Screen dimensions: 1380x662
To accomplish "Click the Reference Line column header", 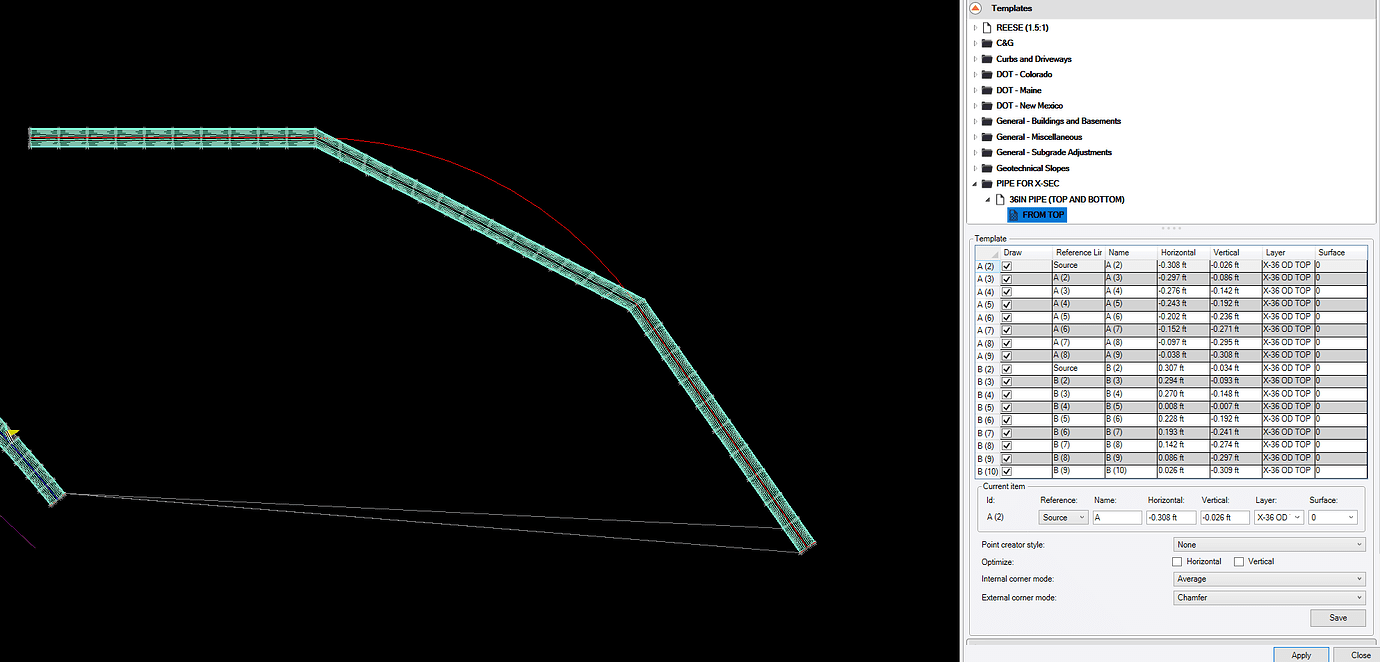I will 1077,252.
